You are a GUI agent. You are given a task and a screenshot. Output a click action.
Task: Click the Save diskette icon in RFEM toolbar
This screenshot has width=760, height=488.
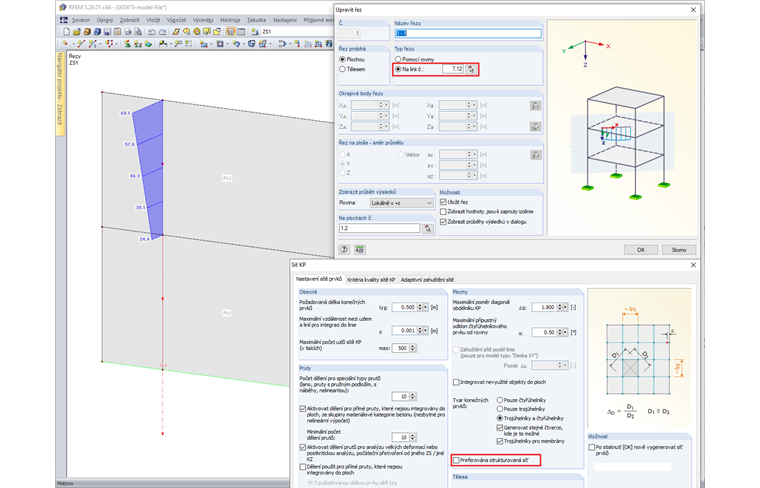(x=107, y=31)
